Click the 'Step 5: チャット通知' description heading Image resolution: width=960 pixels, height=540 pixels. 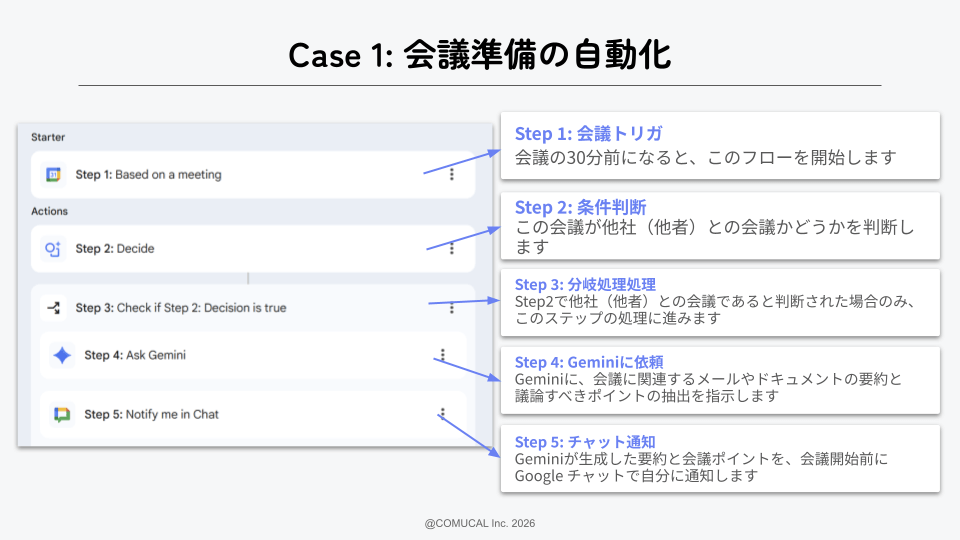pyautogui.click(x=585, y=442)
